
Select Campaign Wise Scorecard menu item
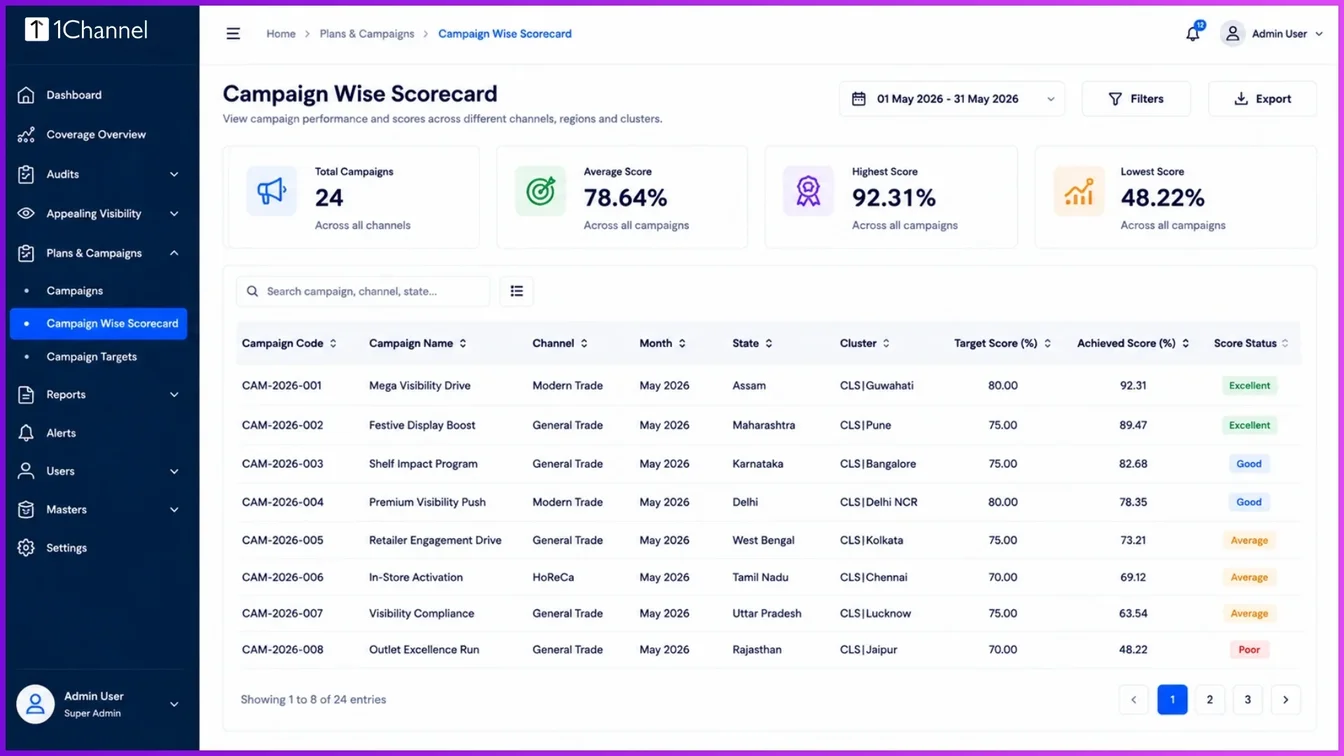tap(98, 323)
